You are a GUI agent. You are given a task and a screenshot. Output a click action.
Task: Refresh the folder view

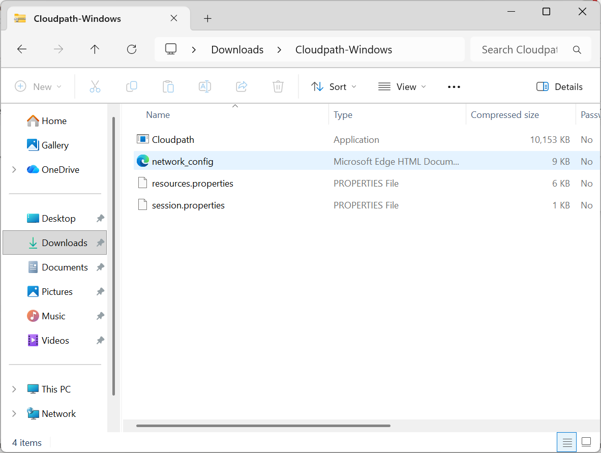131,49
